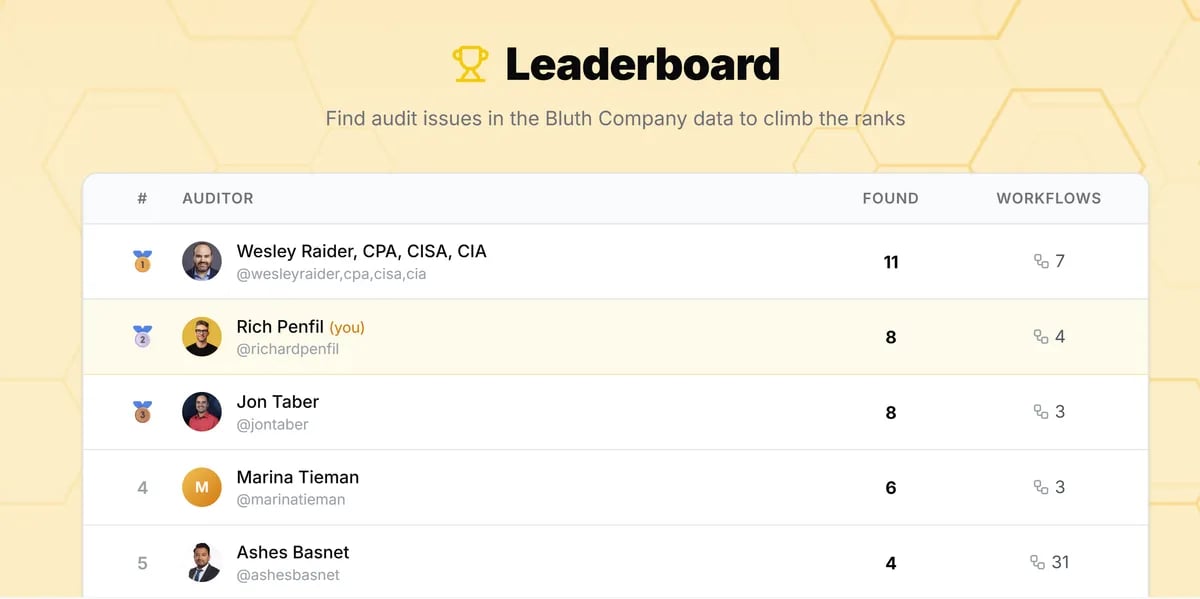The width and height of the screenshot is (1200, 599).
Task: Click the AUDITOR column header
Action: pos(217,198)
